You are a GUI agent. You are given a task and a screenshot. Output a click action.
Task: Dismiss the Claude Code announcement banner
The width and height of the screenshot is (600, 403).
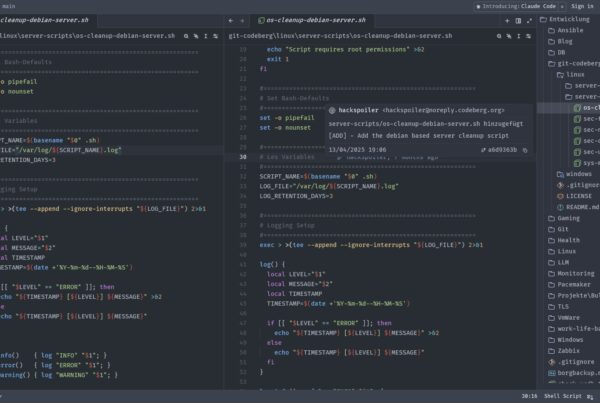[562, 7]
